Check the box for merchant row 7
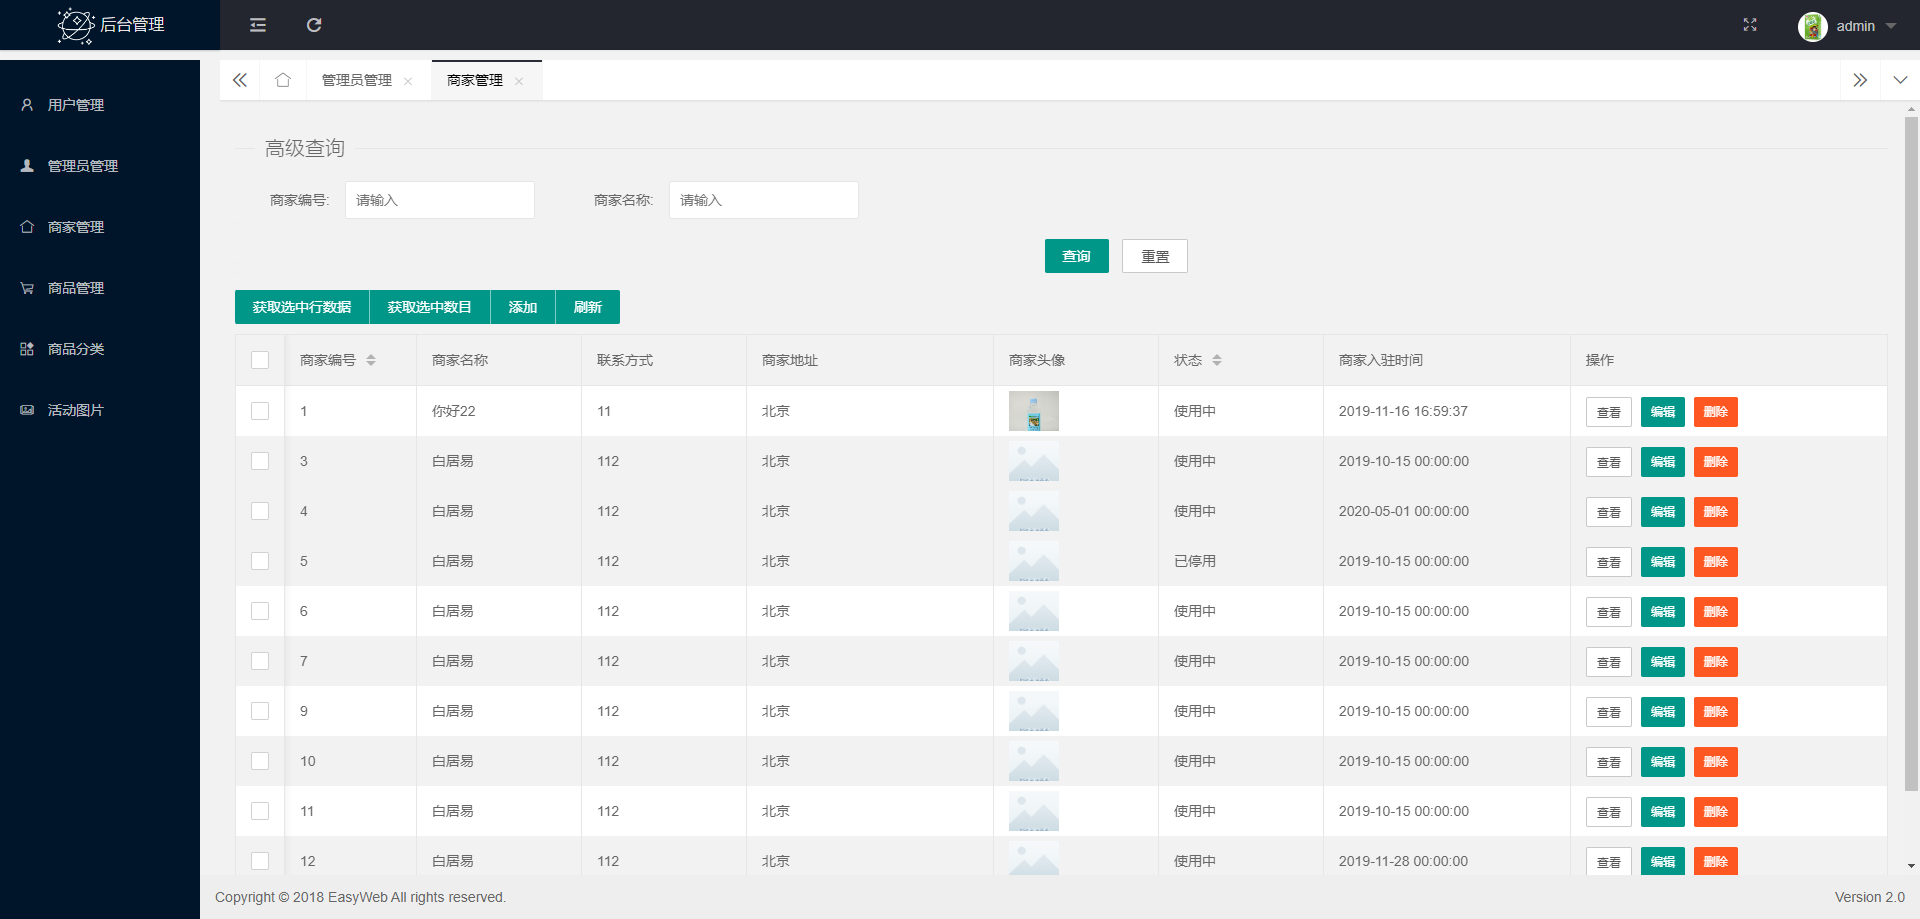 click(x=260, y=661)
